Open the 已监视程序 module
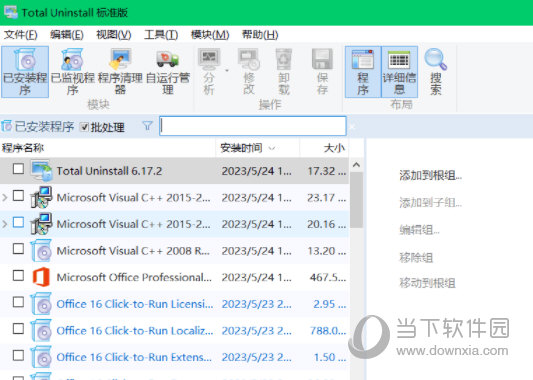Screen dimensions: 533x380 coord(72,72)
